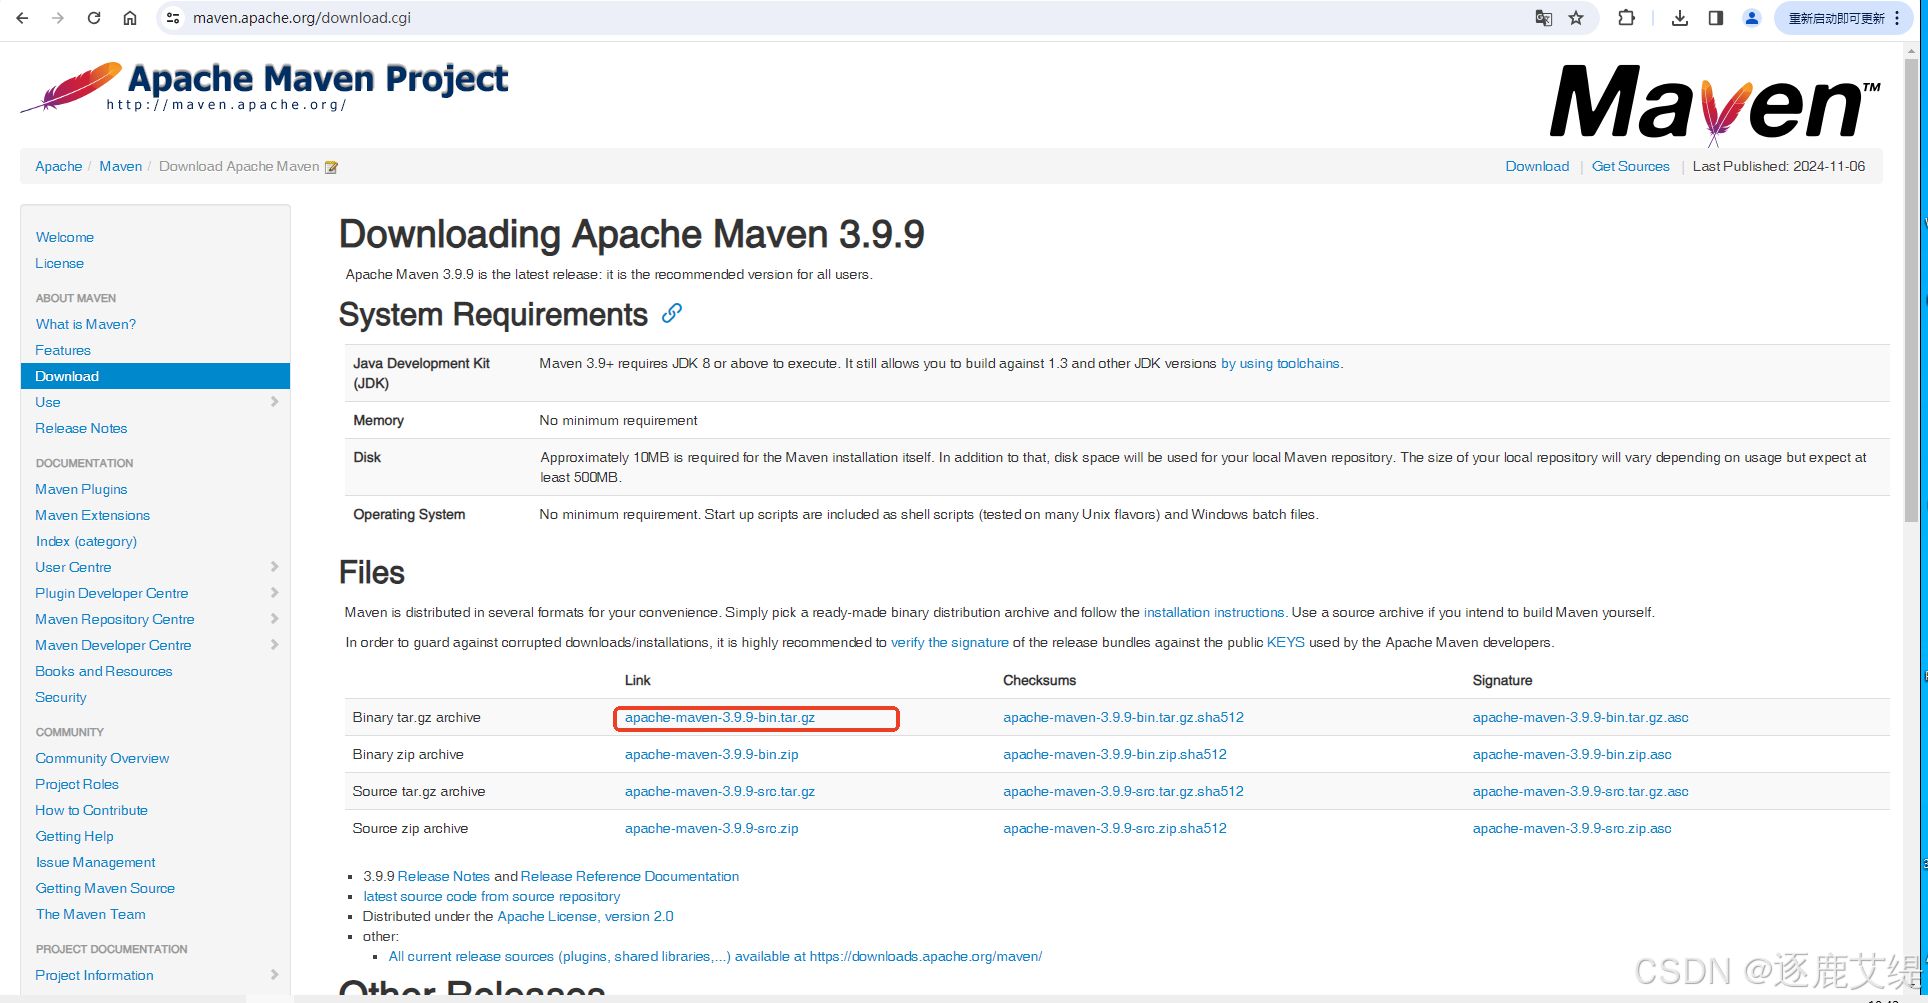Open the browser home page icon

pyautogui.click(x=130, y=18)
